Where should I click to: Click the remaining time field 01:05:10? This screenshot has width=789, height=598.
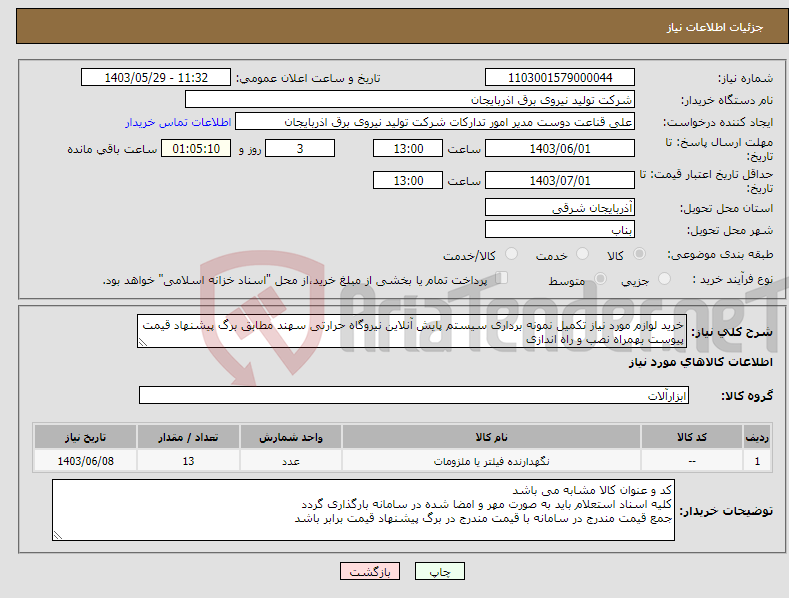tap(196, 148)
